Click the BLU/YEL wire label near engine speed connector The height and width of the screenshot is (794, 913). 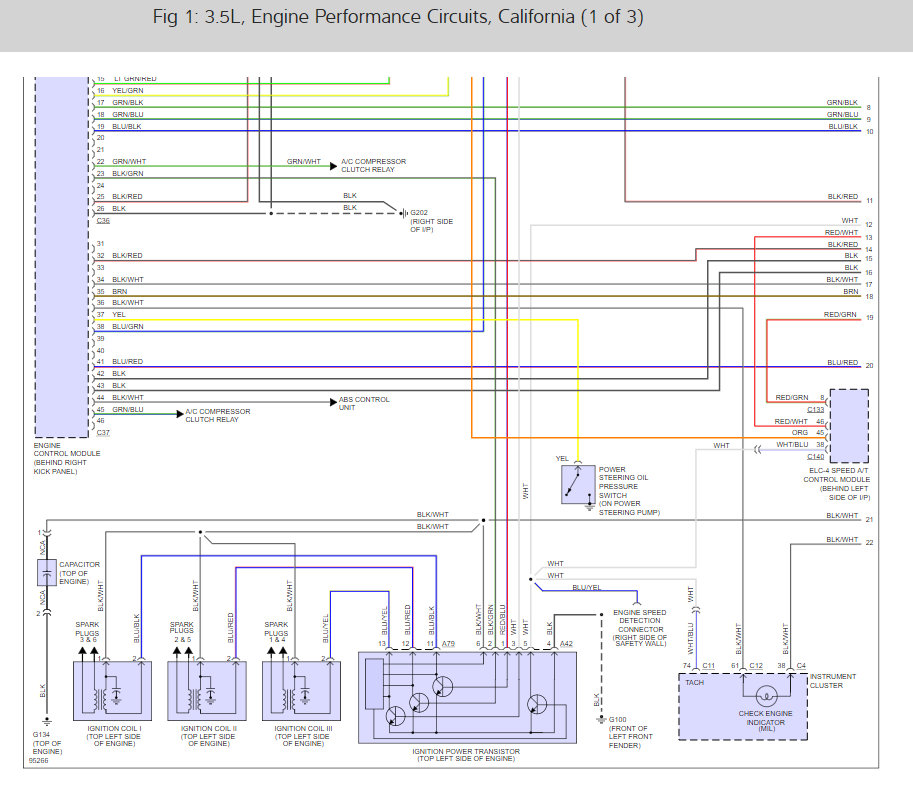pyautogui.click(x=586, y=587)
